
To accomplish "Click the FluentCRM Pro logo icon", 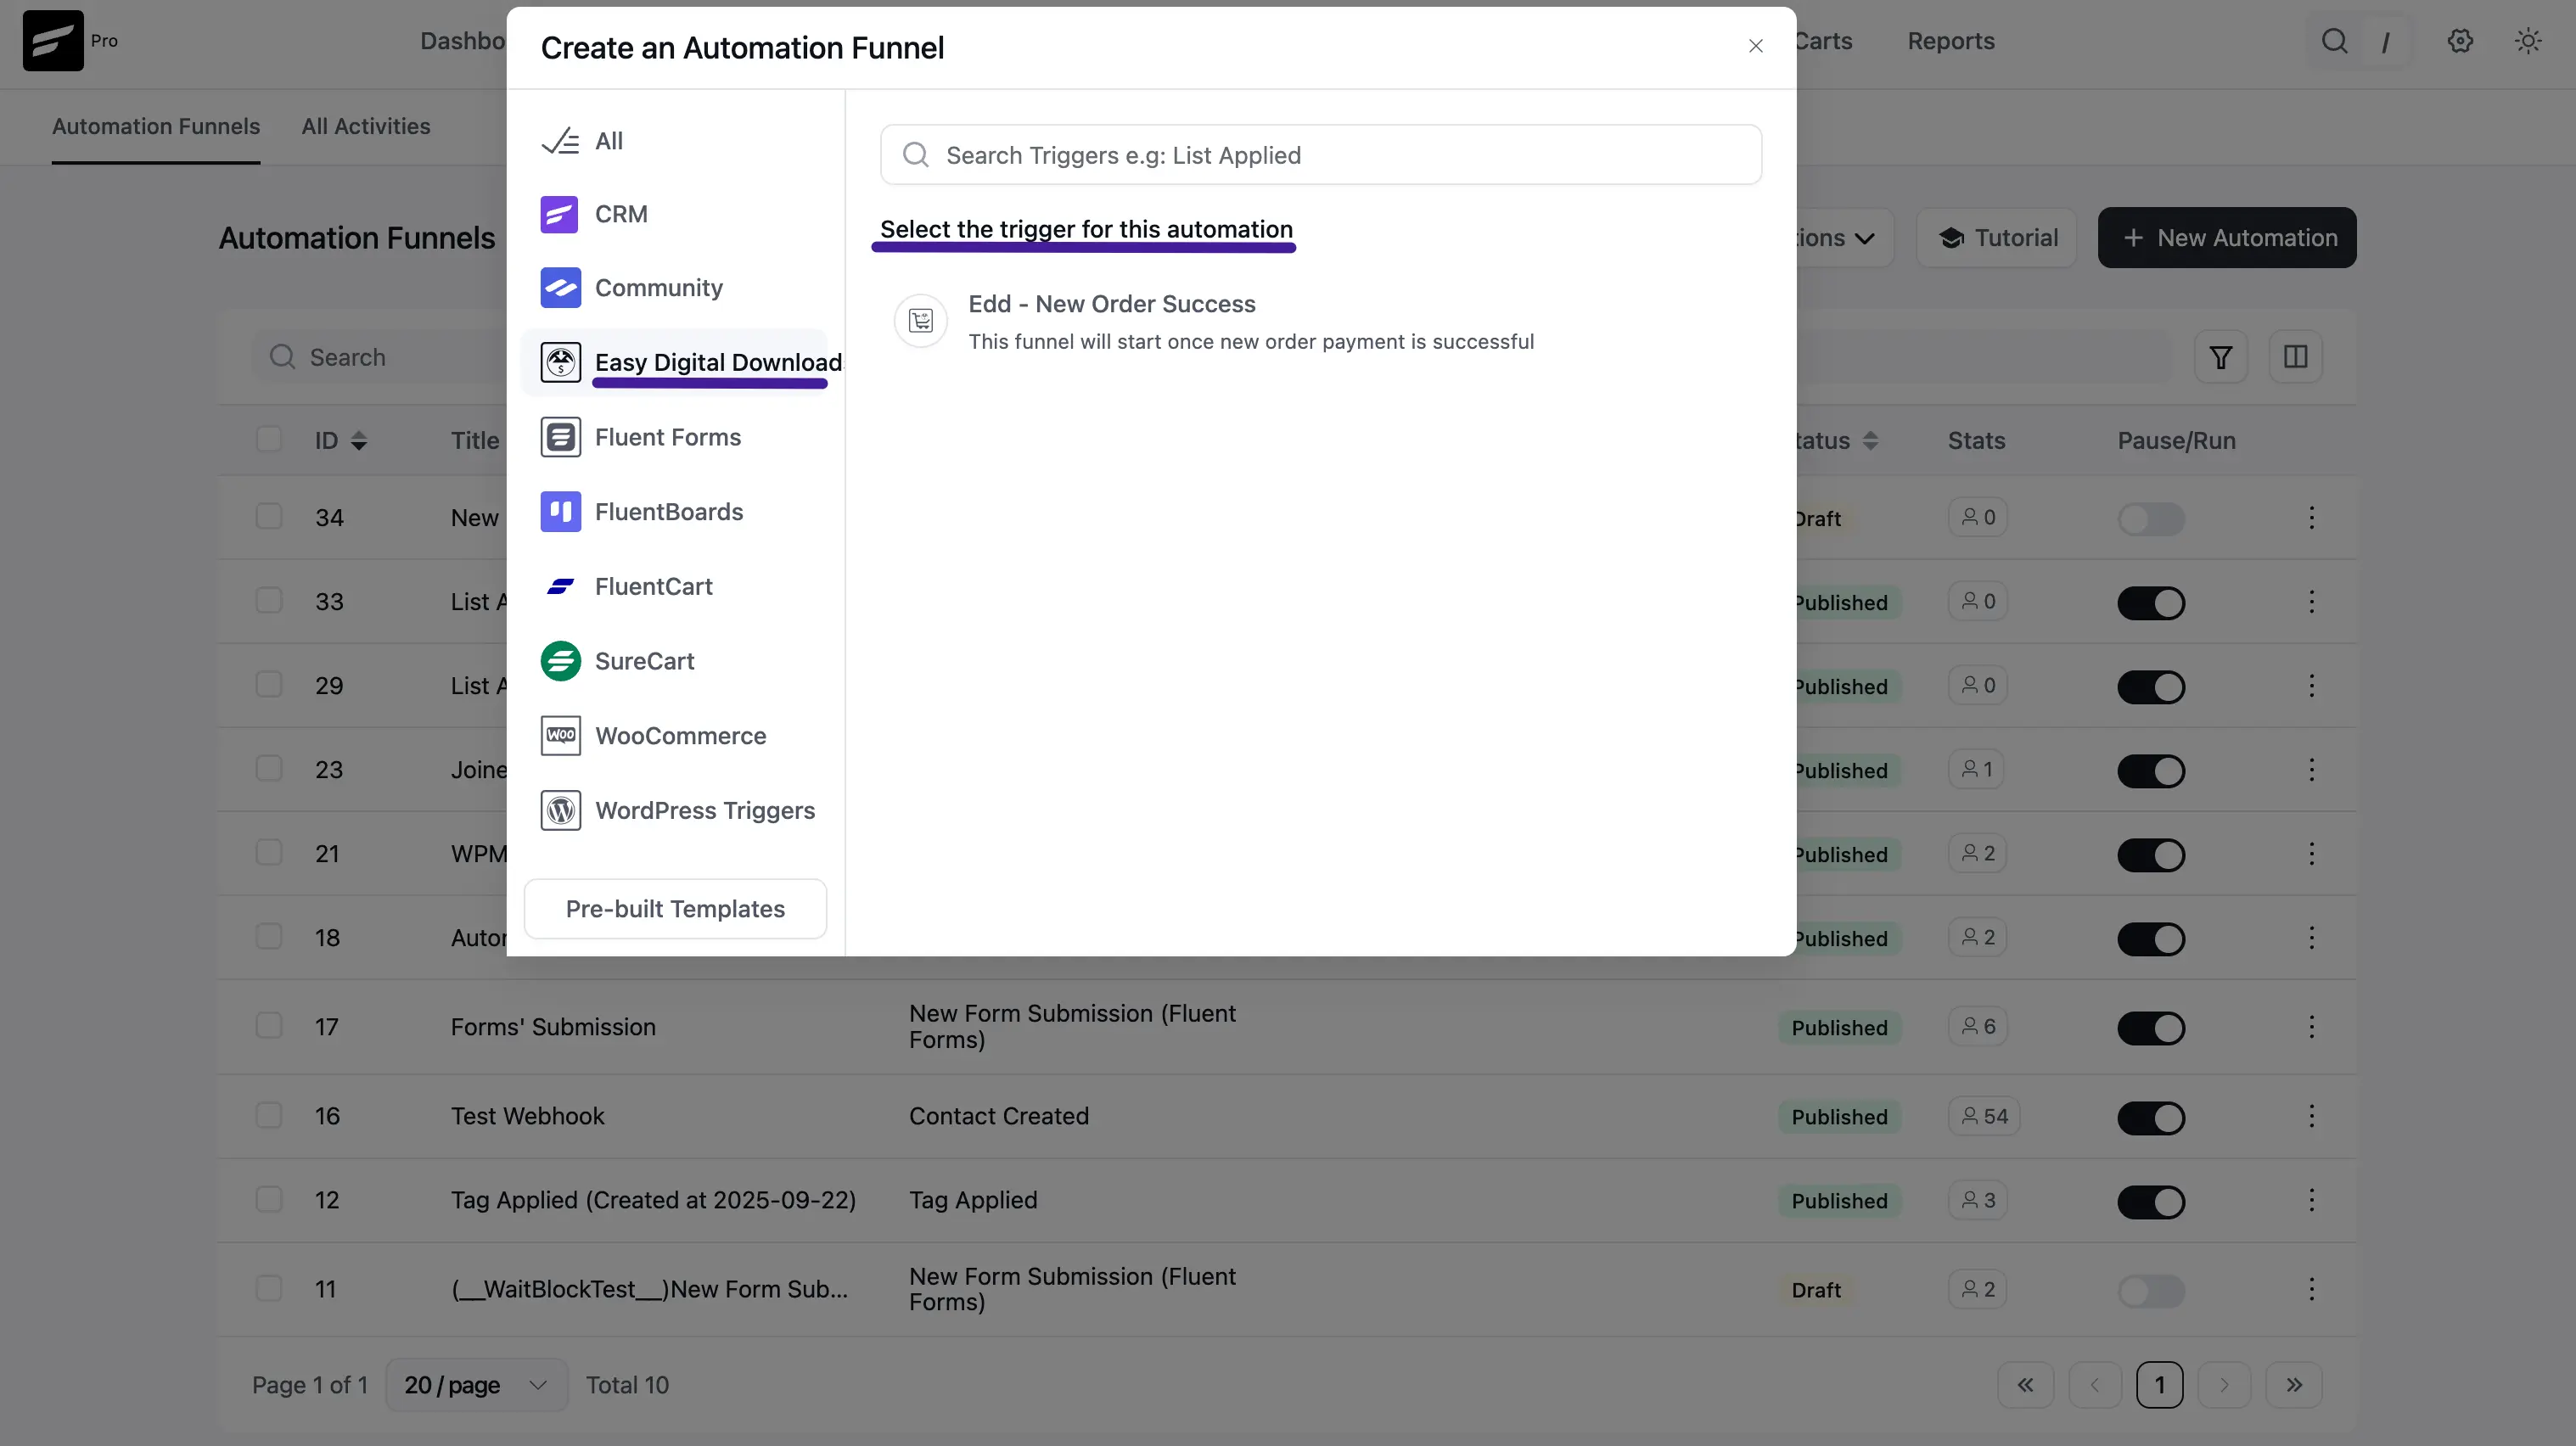I will tap(53, 41).
